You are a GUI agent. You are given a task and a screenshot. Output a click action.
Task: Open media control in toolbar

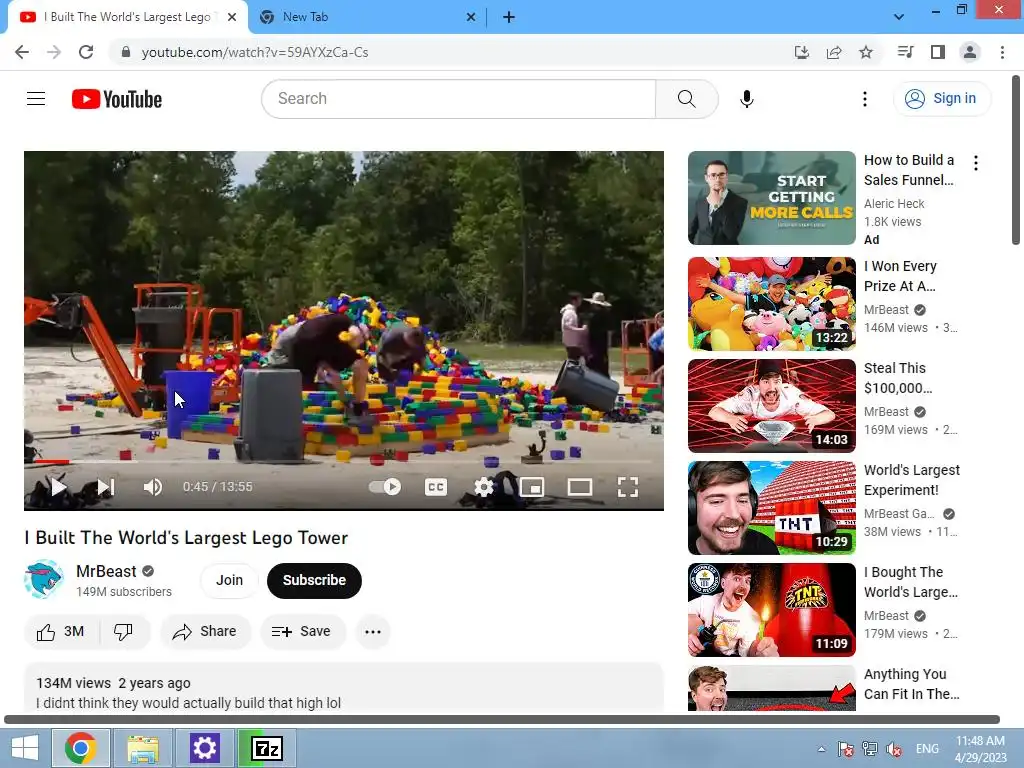pyautogui.click(x=905, y=52)
